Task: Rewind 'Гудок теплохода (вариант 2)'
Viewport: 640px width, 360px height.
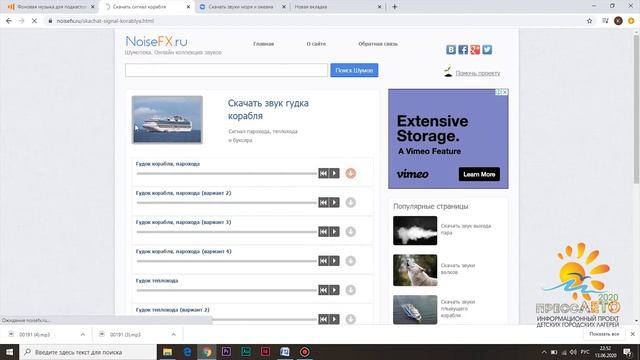Action: pyautogui.click(x=323, y=319)
